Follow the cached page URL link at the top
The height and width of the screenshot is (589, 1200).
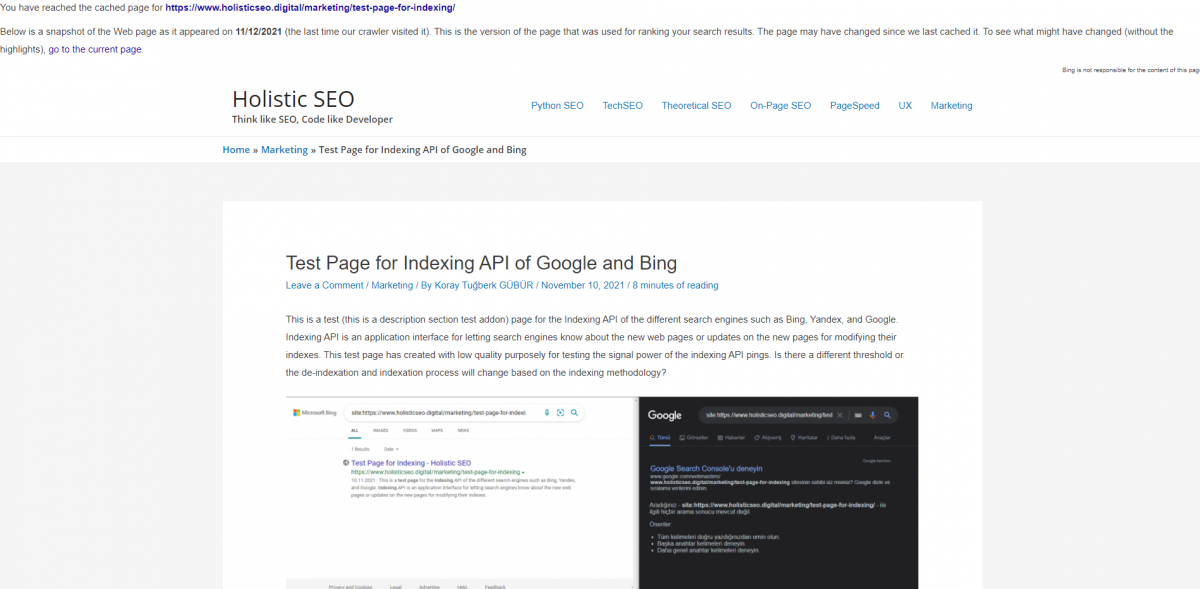(310, 8)
